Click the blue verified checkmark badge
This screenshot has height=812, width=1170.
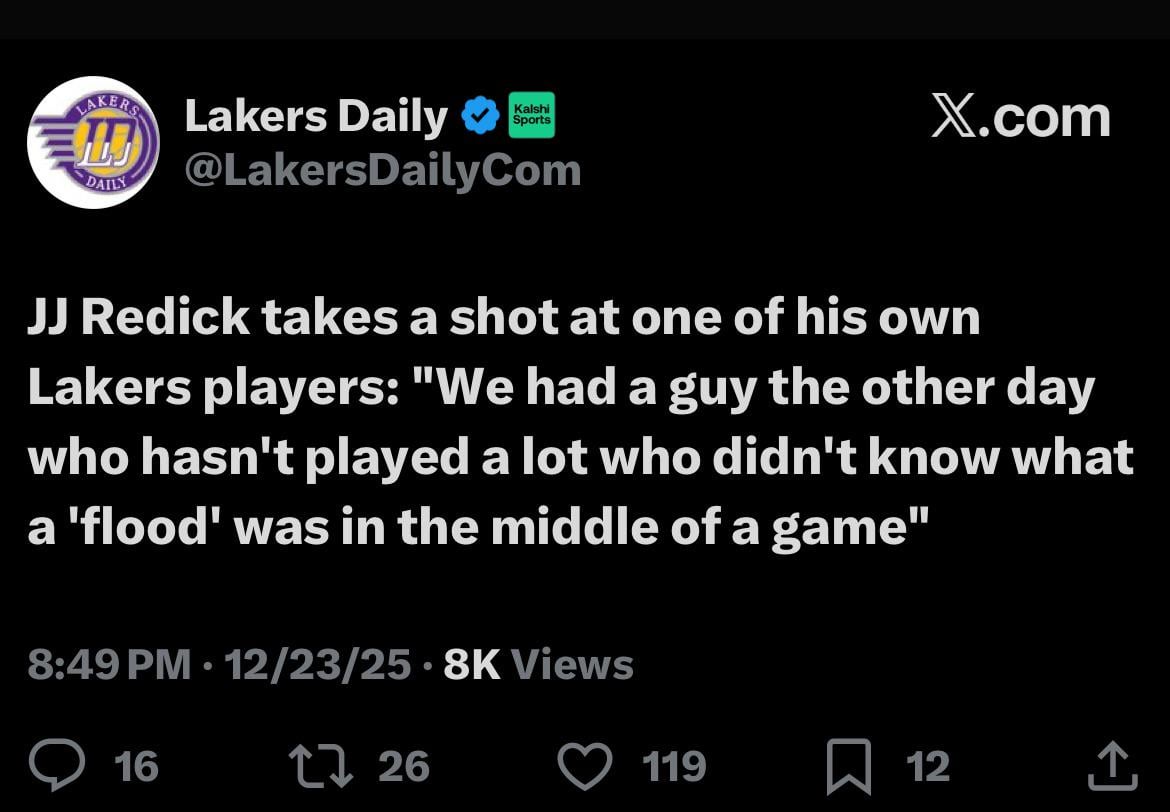pyautogui.click(x=480, y=113)
